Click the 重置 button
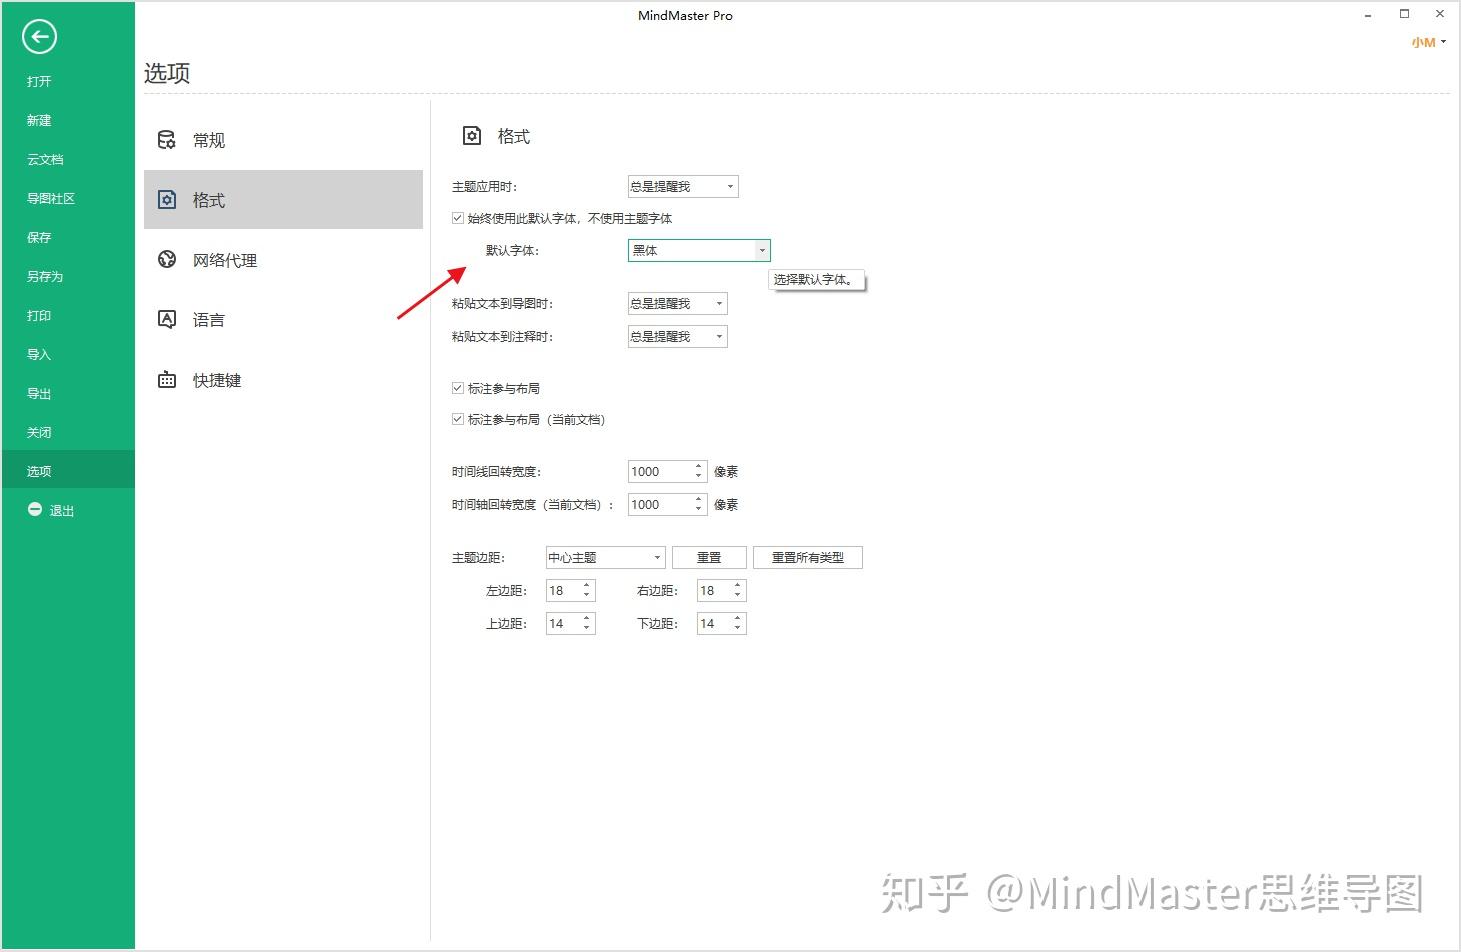 click(x=709, y=557)
